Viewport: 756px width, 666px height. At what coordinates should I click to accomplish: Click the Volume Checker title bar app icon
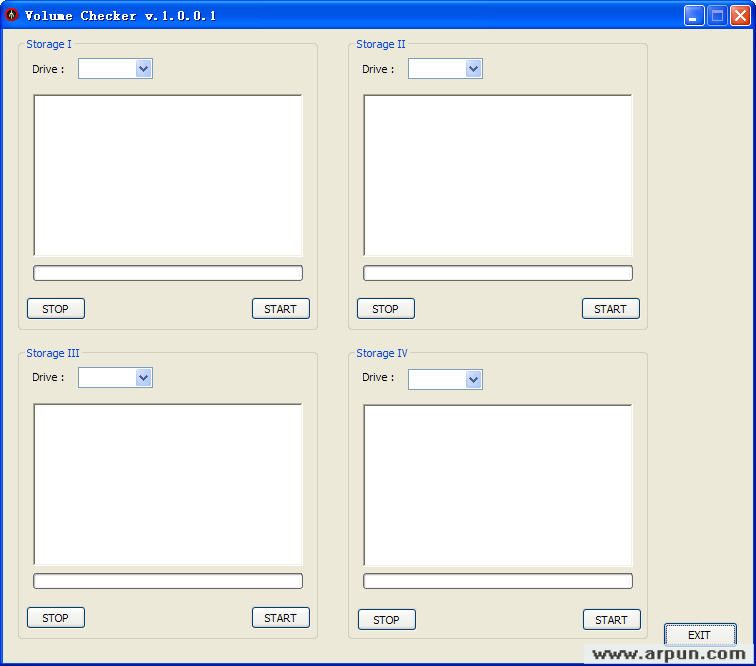pos(12,15)
